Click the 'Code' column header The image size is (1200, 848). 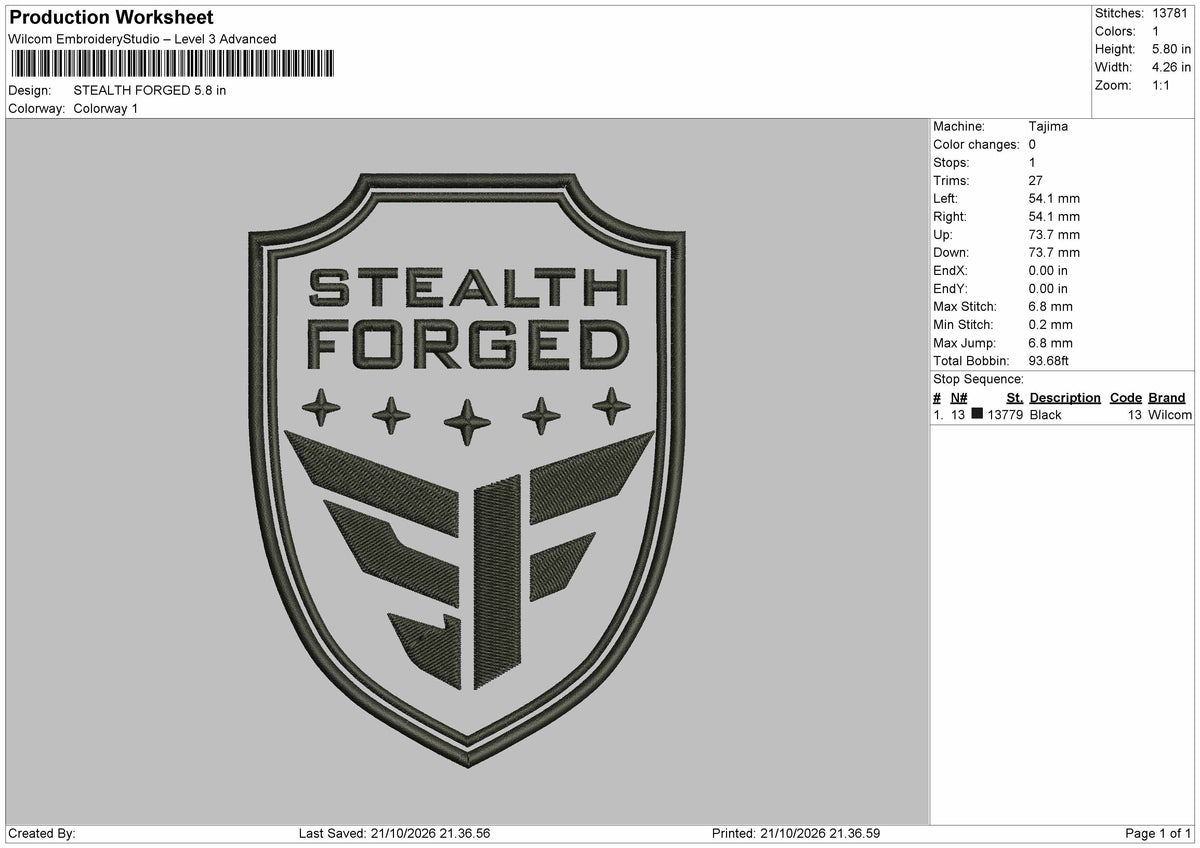[1126, 397]
